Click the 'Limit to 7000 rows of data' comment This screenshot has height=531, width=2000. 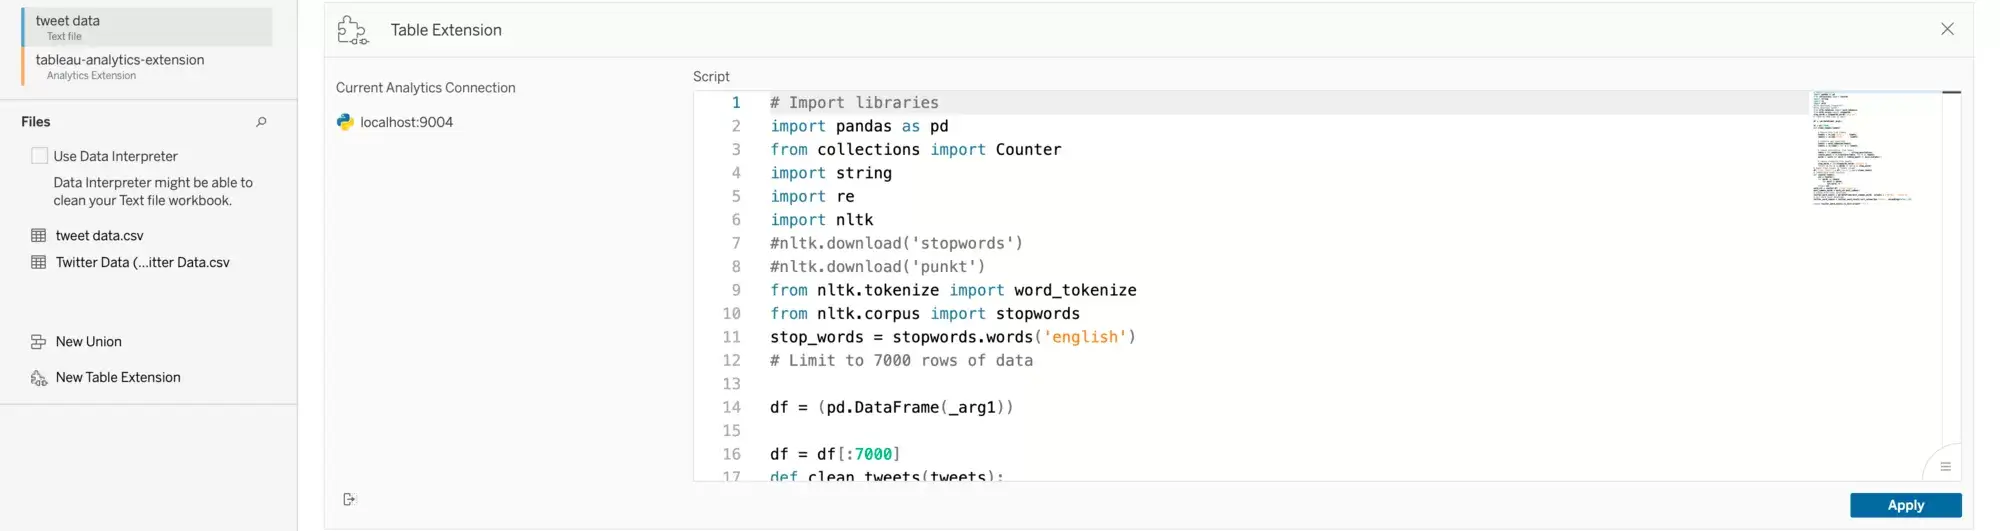(x=901, y=361)
